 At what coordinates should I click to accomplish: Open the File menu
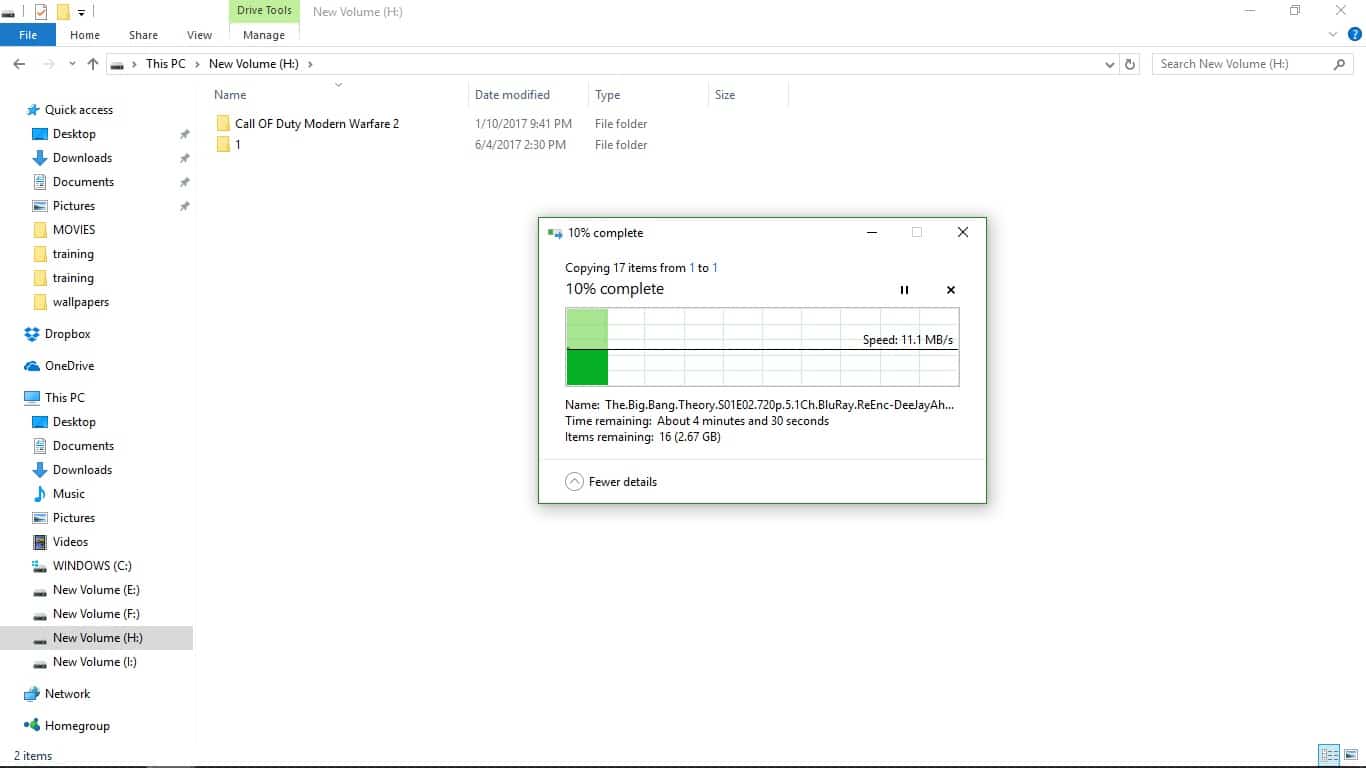[28, 35]
